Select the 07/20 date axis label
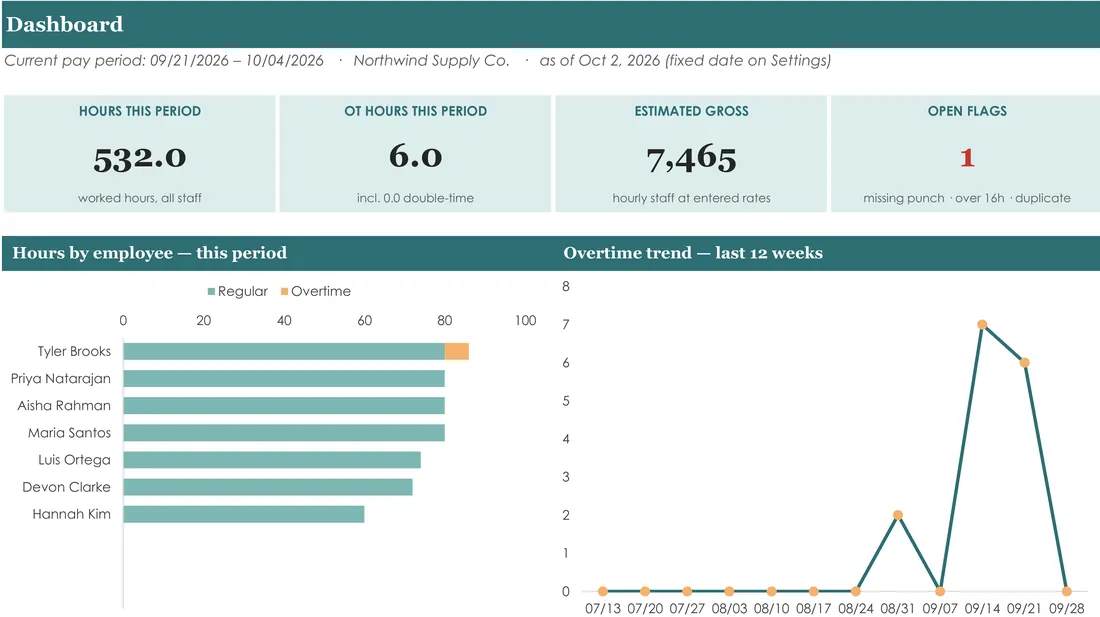Image resolution: width=1100 pixels, height=617 pixels. click(x=645, y=609)
